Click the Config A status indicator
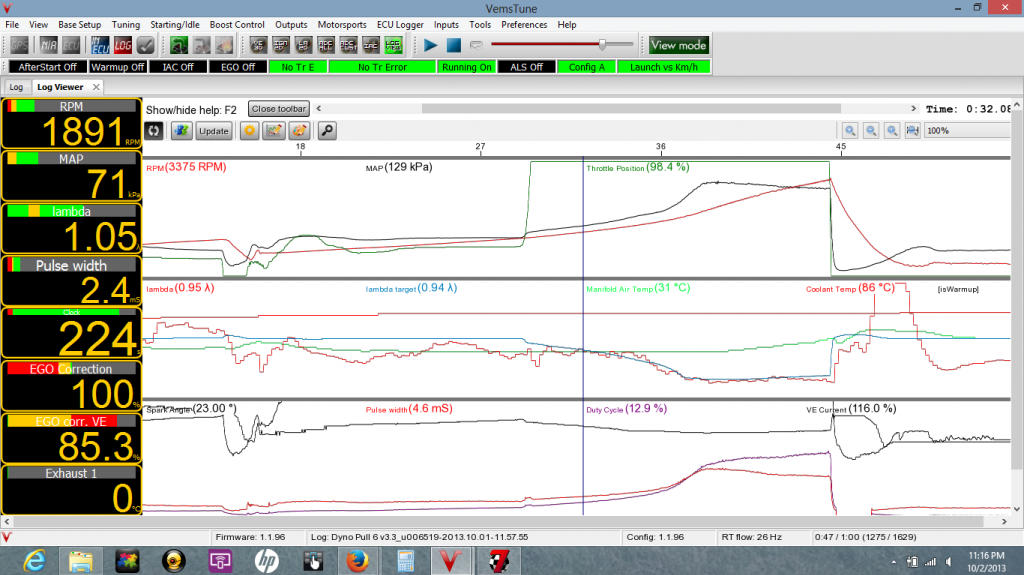Image resolution: width=1024 pixels, height=575 pixels. [586, 67]
